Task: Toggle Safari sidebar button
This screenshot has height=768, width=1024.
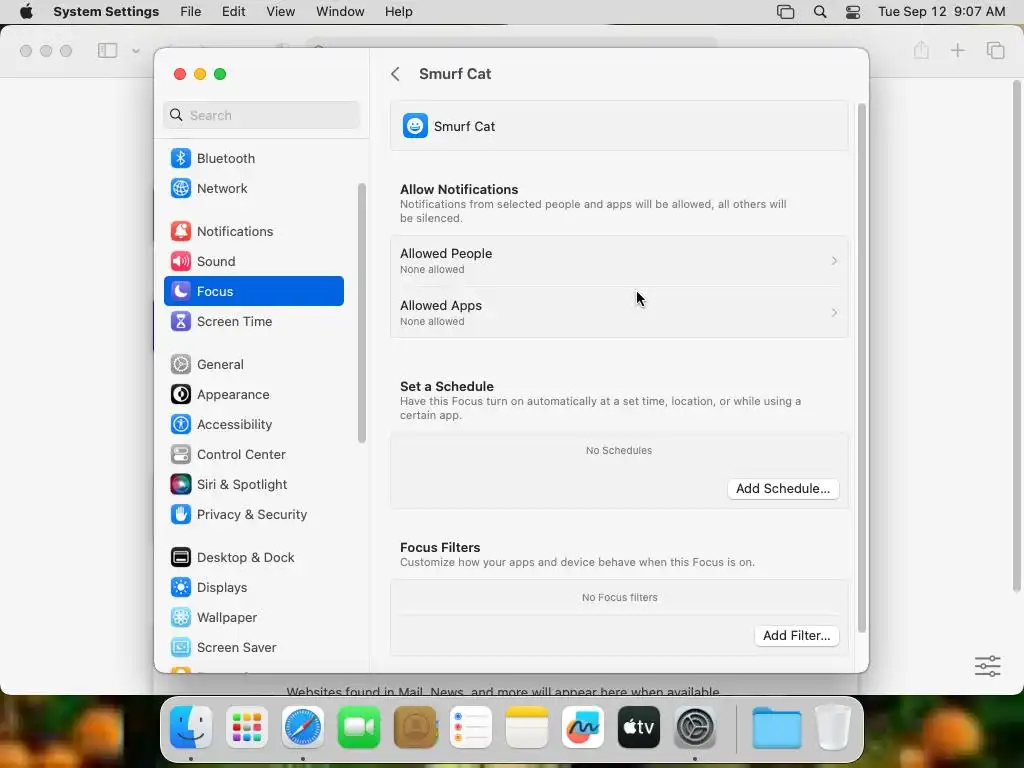Action: [x=108, y=50]
